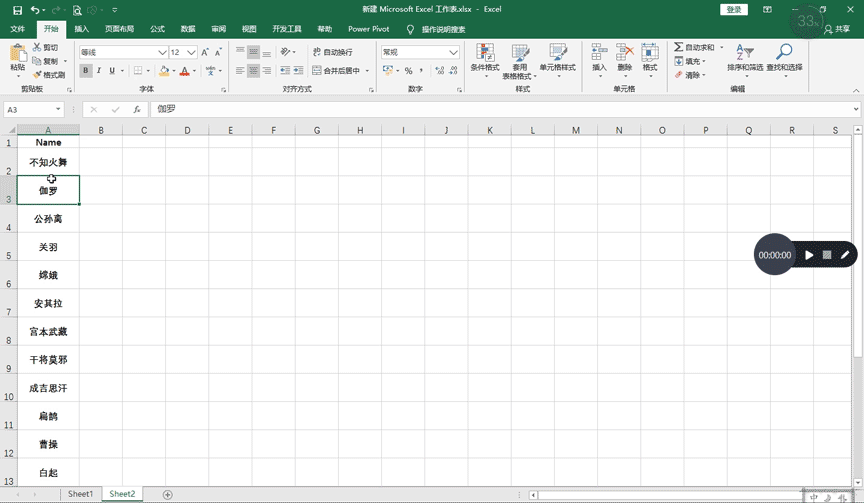Toggle Wrap Text (自动换行)
This screenshot has width=864, height=503.
coord(331,52)
